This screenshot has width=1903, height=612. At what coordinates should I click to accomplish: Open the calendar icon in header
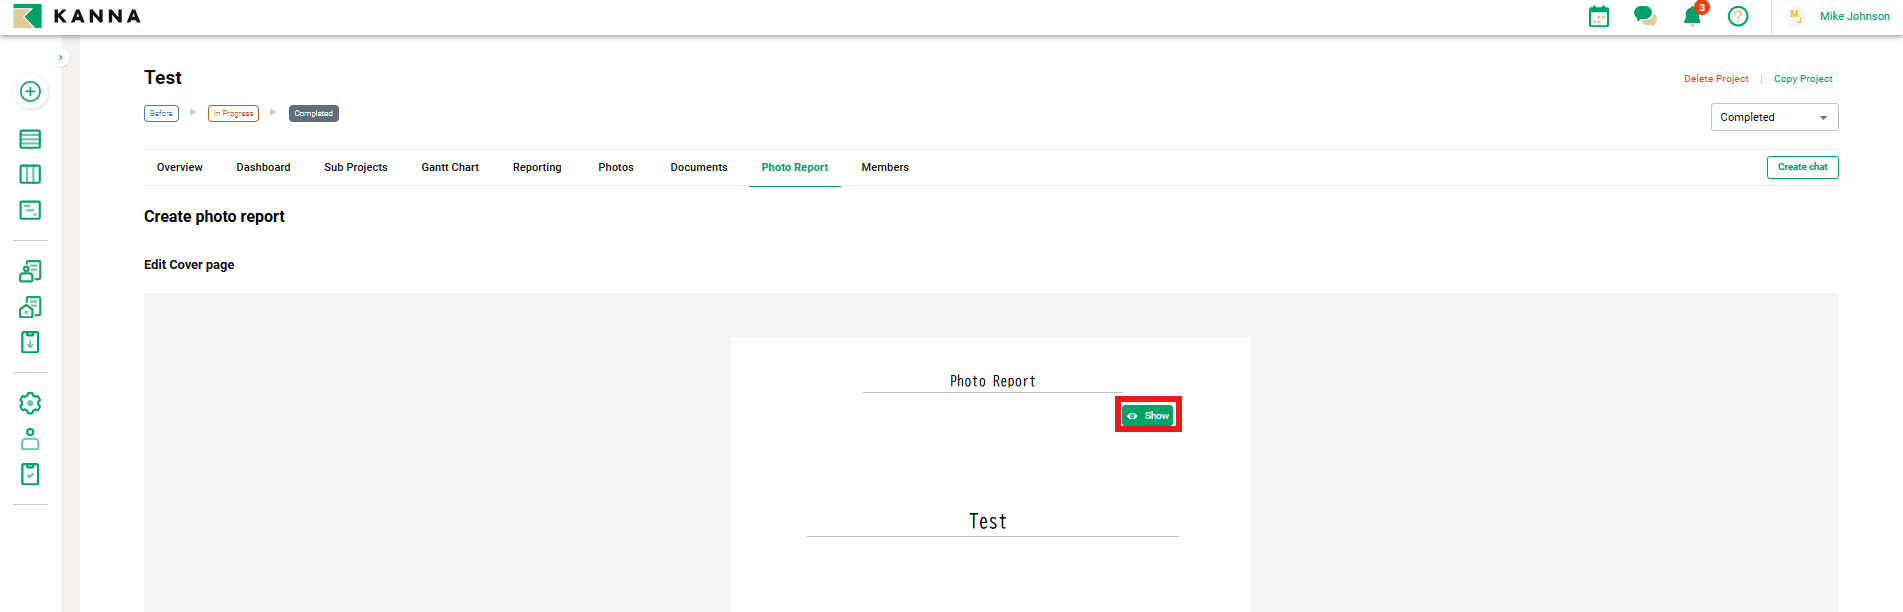pyautogui.click(x=1598, y=17)
